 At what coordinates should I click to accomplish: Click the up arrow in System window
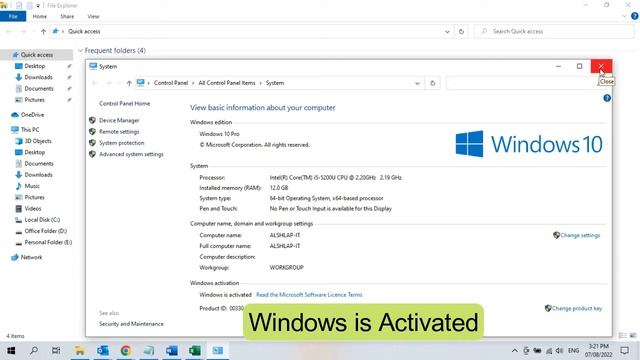pyautogui.click(x=129, y=83)
